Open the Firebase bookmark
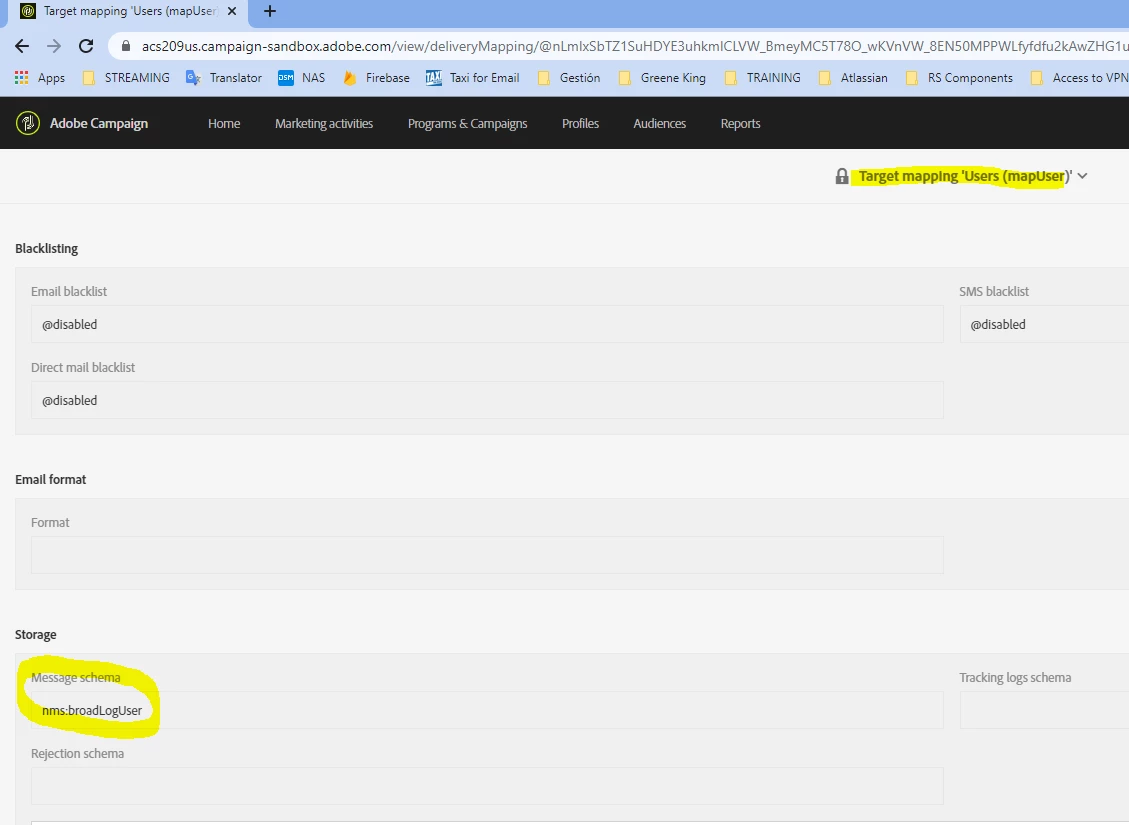This screenshot has height=825, width=1129. click(376, 78)
